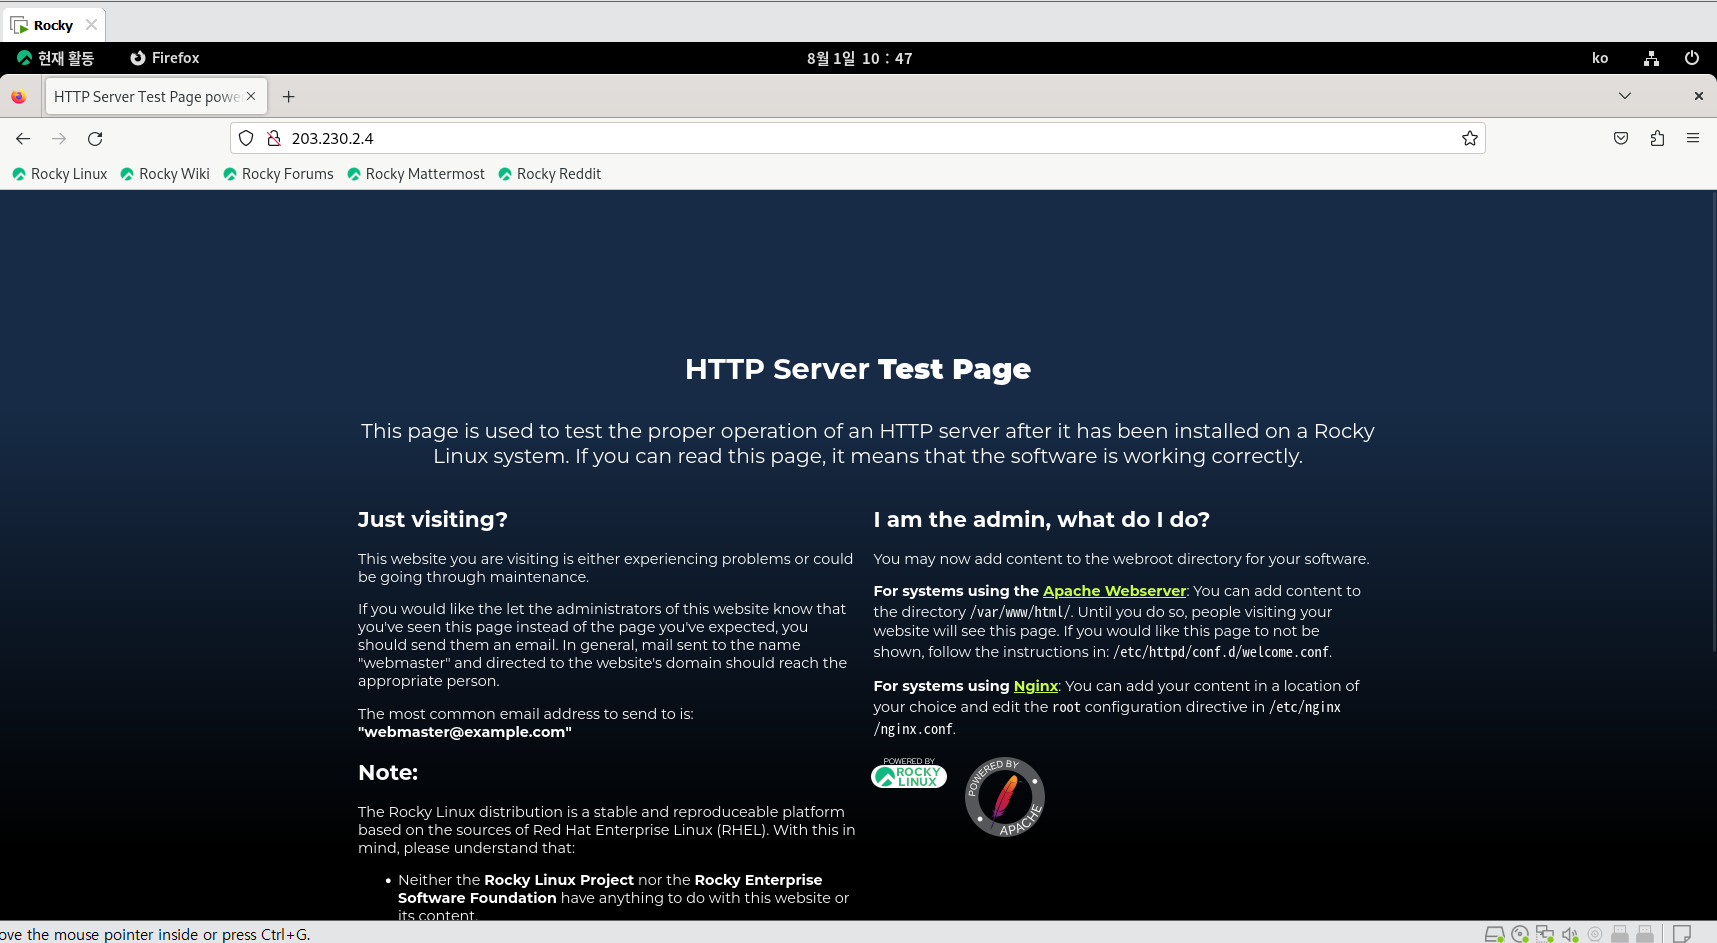Select the Rocky VM tab
This screenshot has width=1717, height=943.
click(x=53, y=25)
